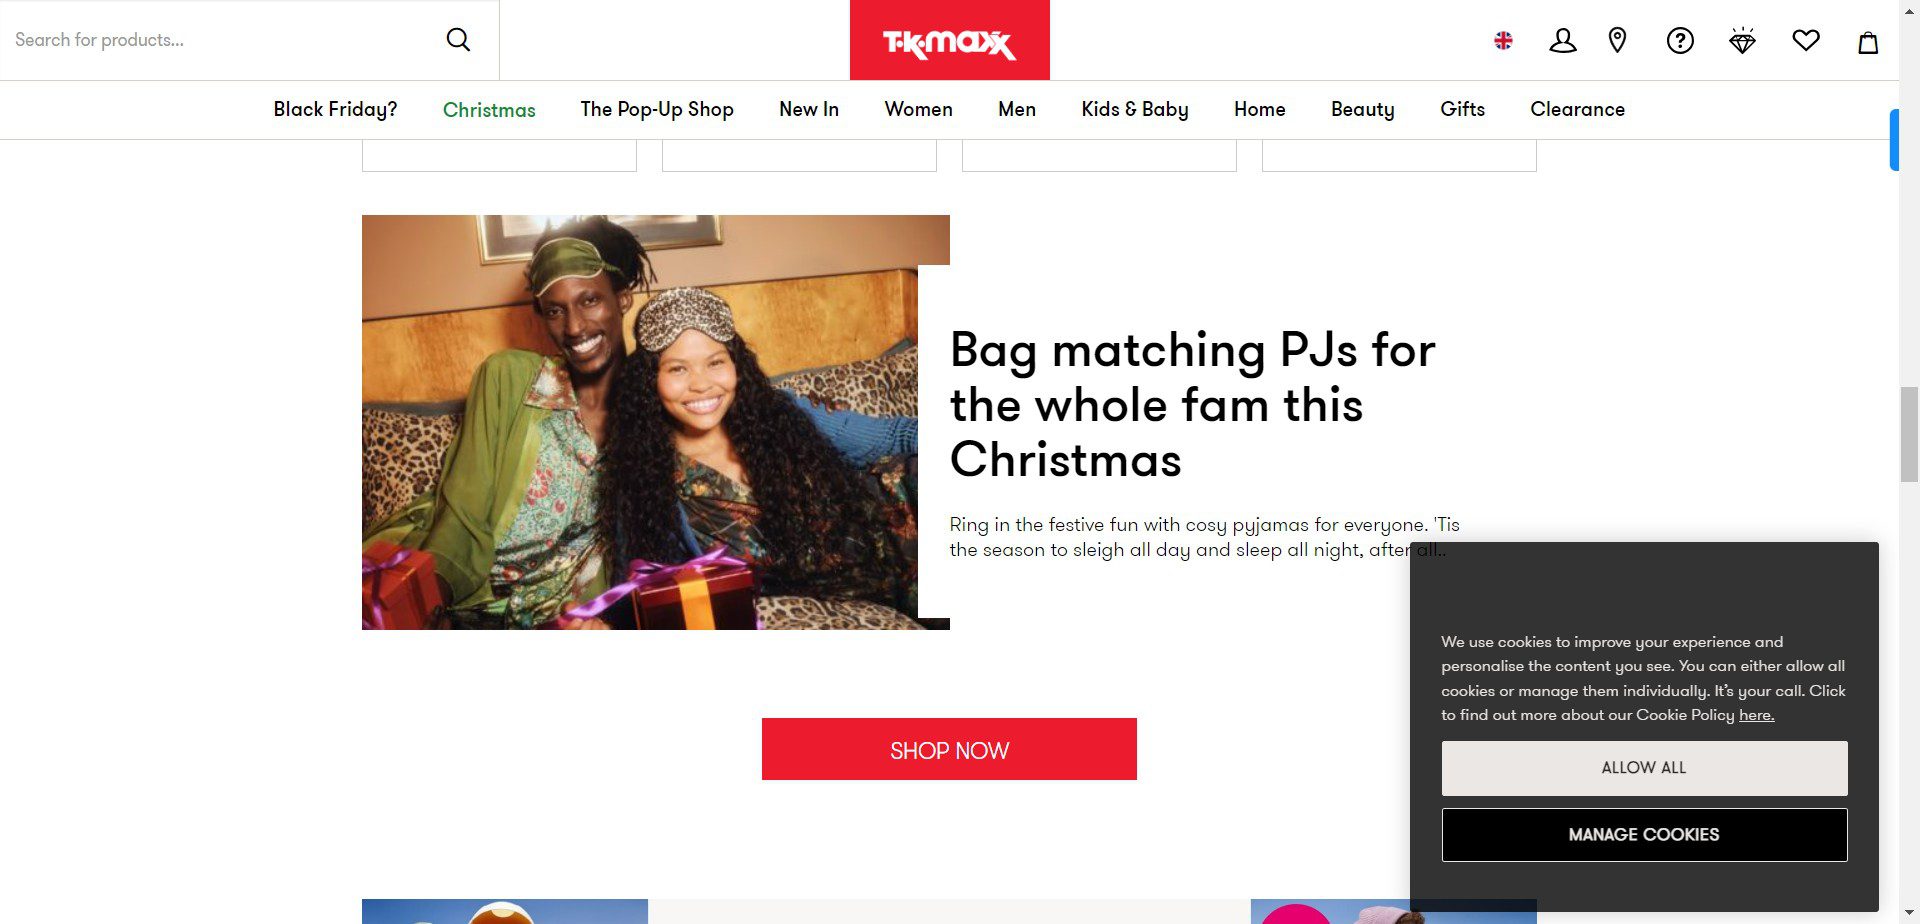This screenshot has height=924, width=1920.
Task: Open the UK flag country selector
Action: click(x=1503, y=41)
